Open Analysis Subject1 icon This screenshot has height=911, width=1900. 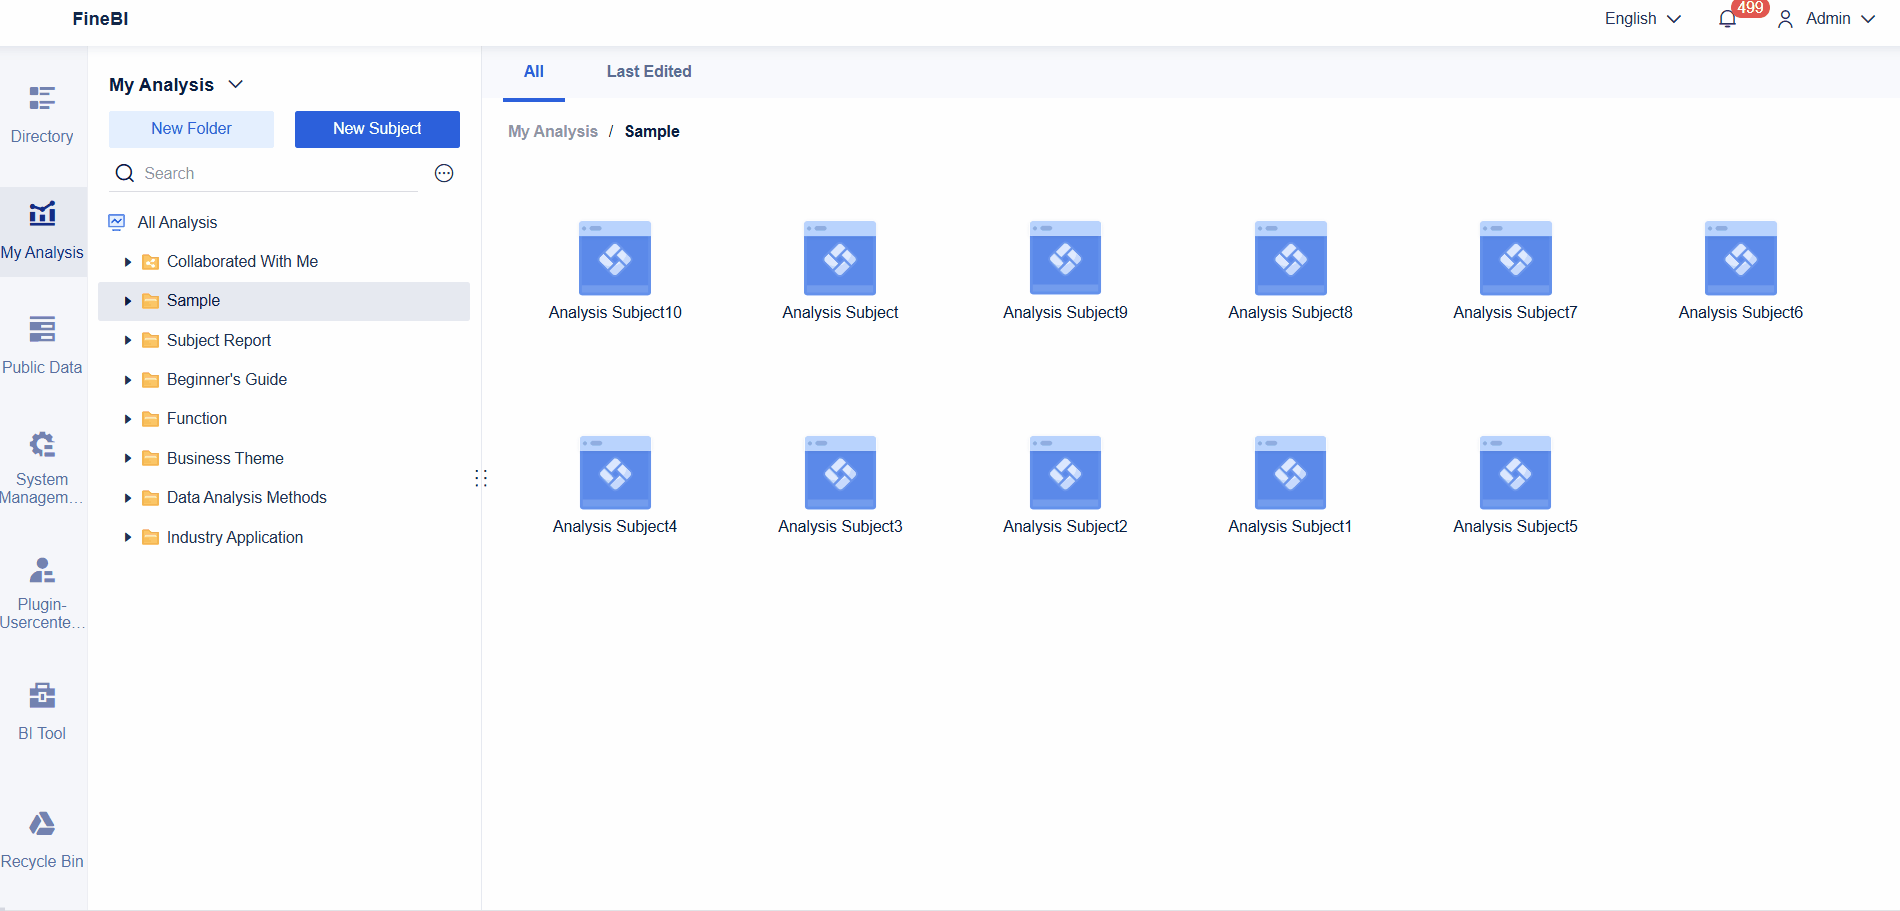tap(1290, 472)
